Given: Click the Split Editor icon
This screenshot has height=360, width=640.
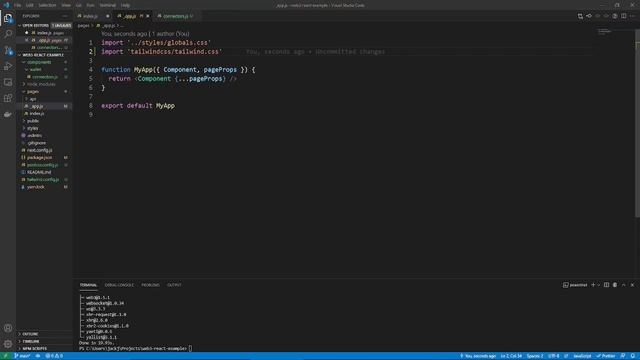Looking at the screenshot, I should (624, 16).
